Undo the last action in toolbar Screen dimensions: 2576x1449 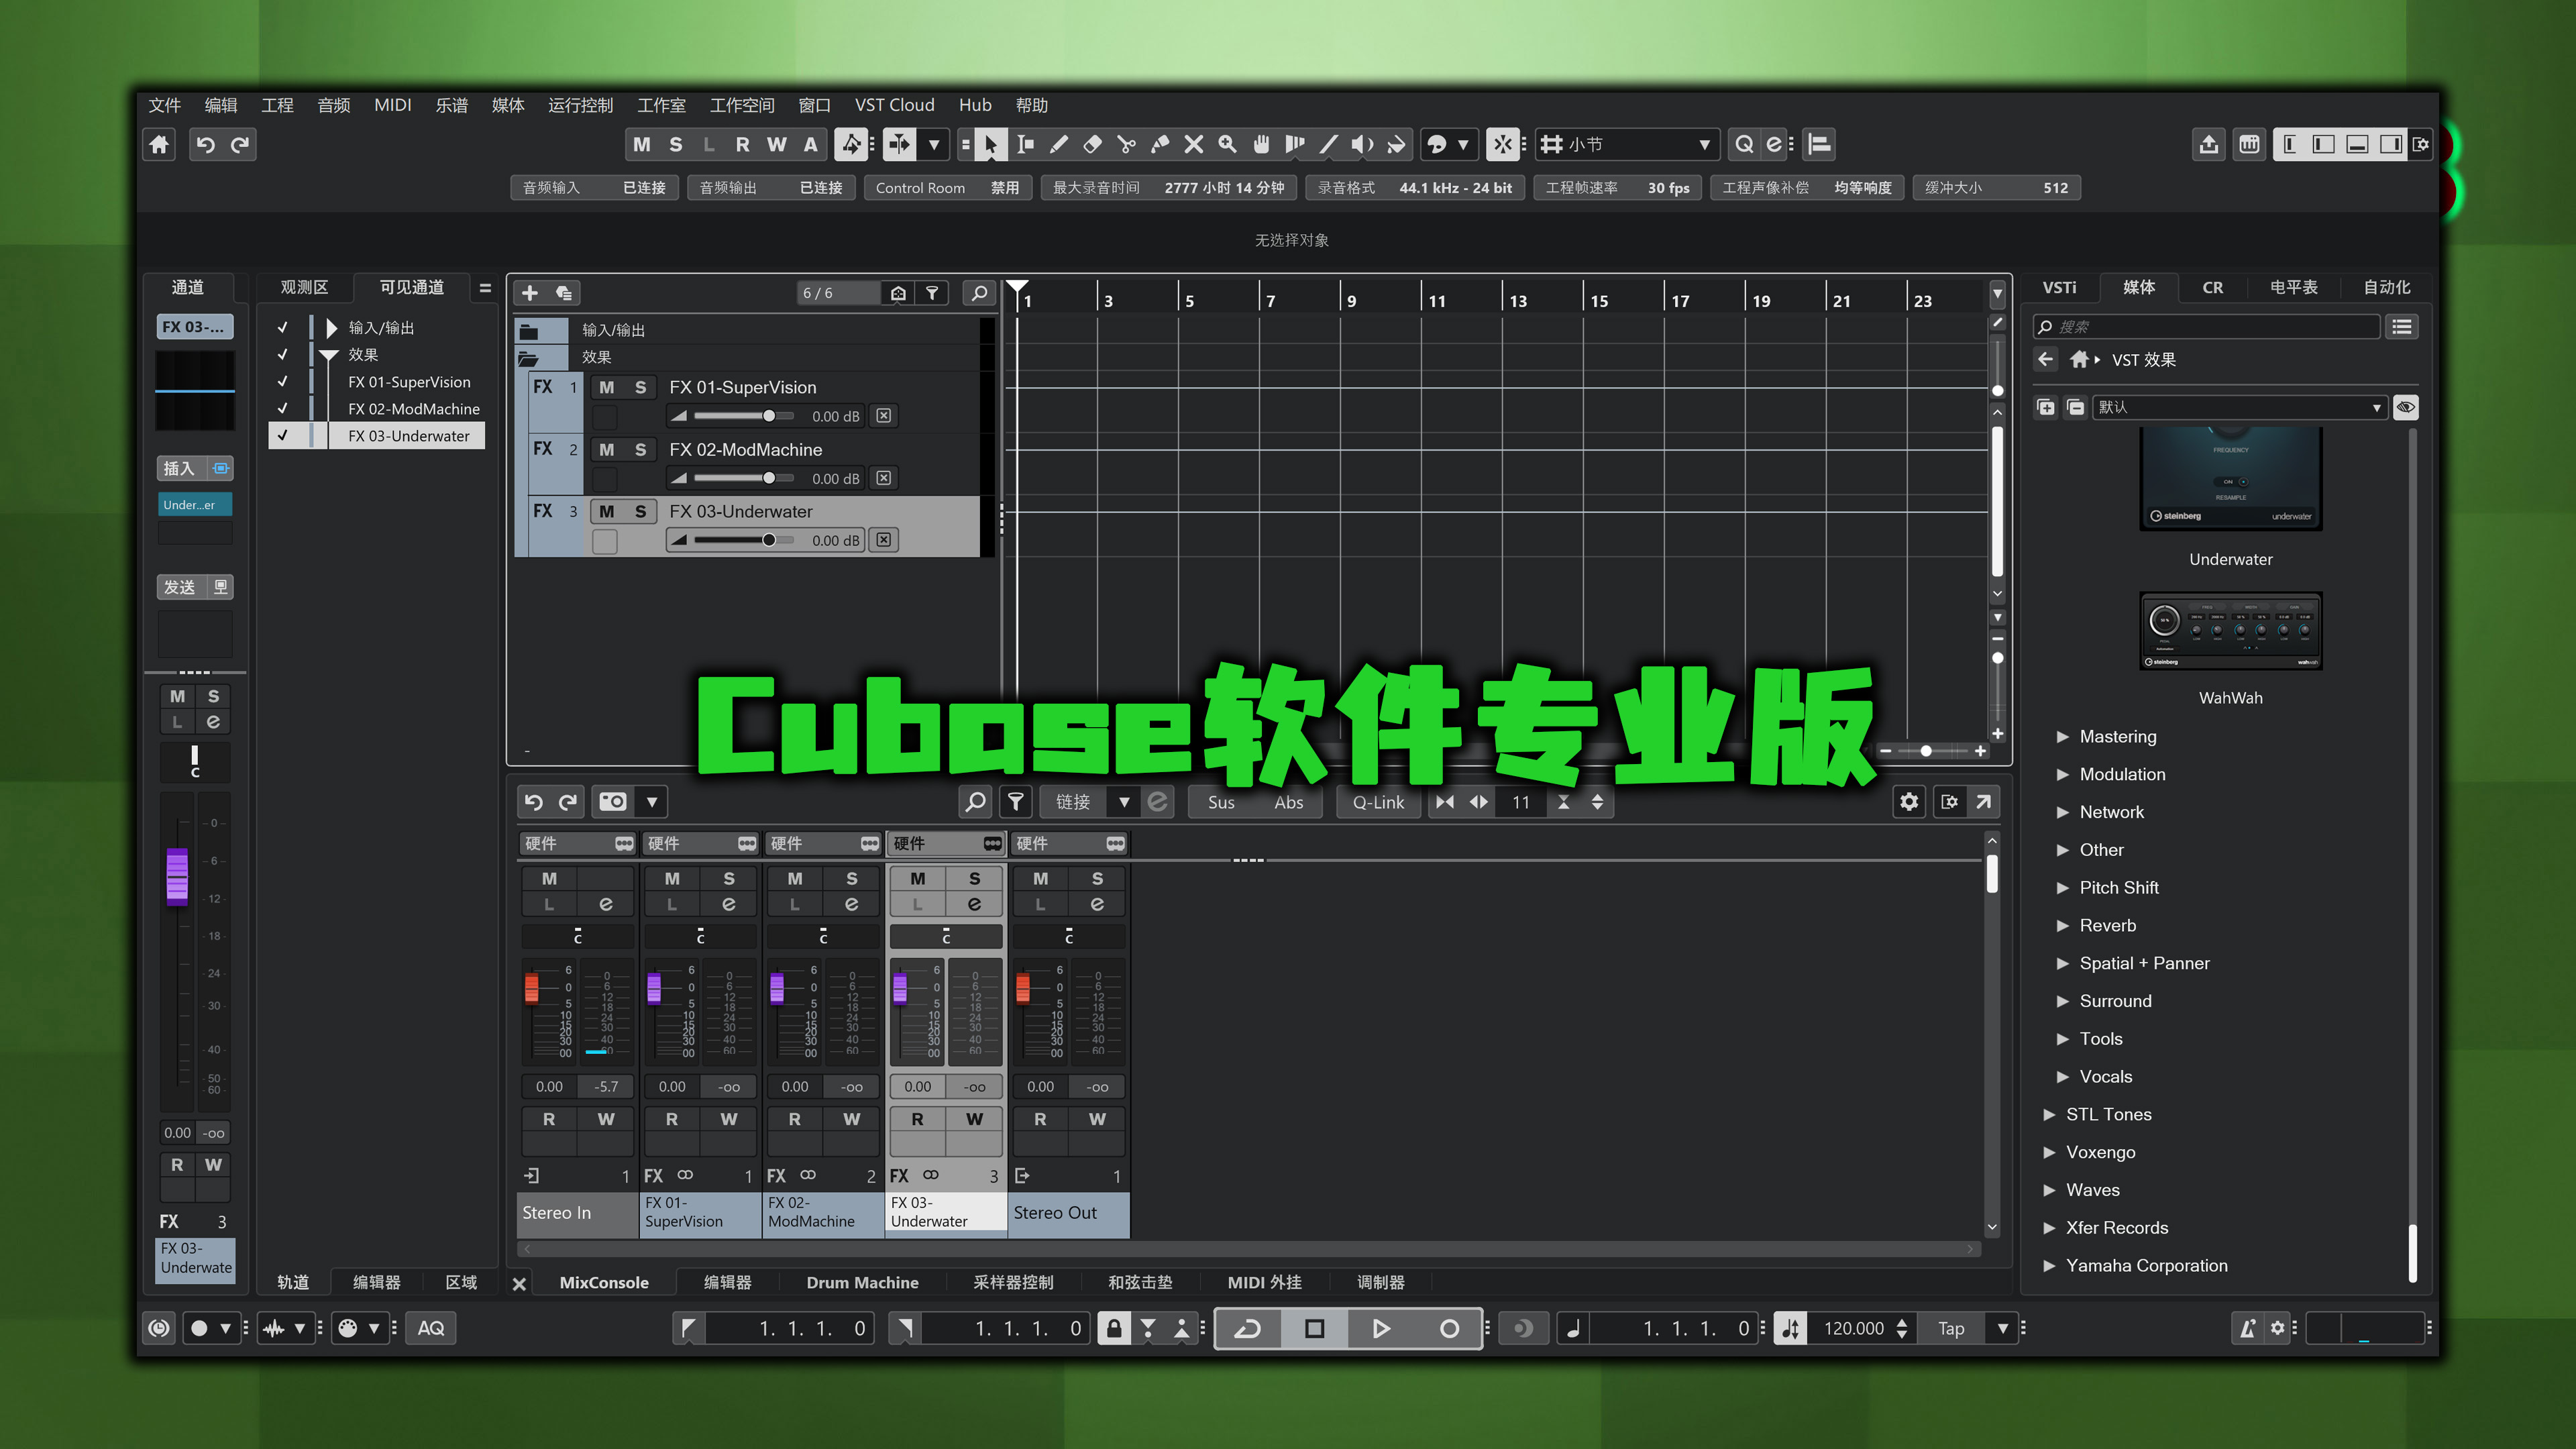[205, 144]
